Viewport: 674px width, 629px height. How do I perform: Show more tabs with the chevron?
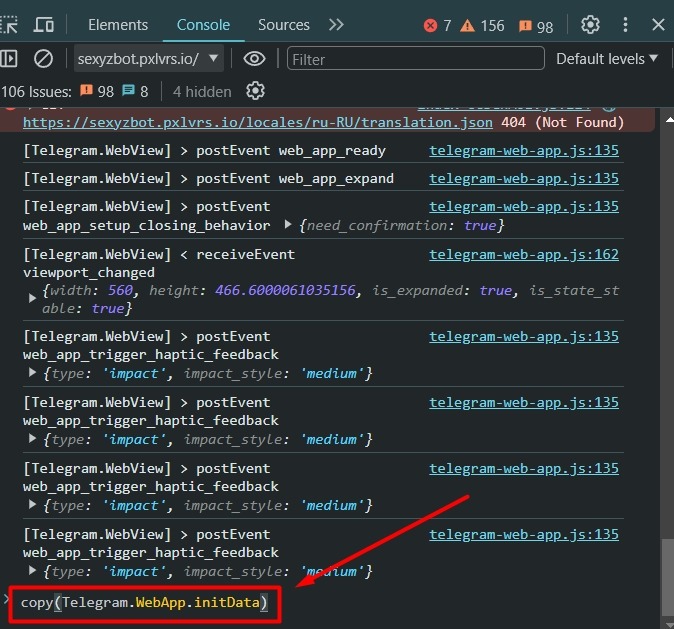pyautogui.click(x=336, y=25)
